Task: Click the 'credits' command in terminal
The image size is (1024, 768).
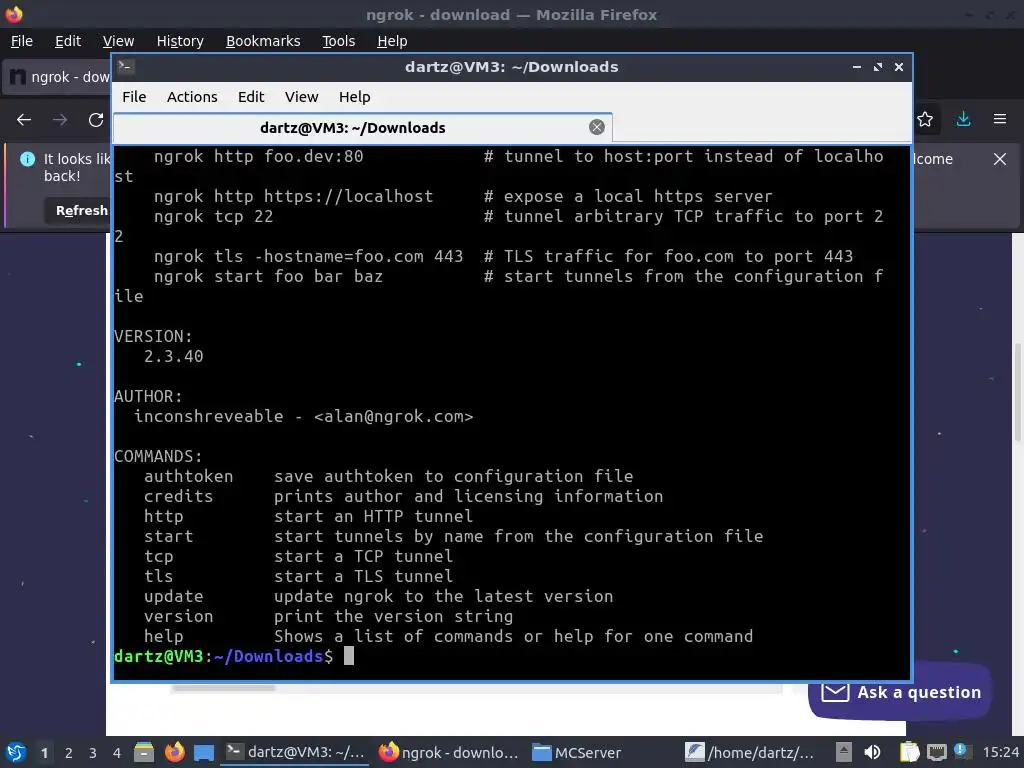Action: pos(178,496)
